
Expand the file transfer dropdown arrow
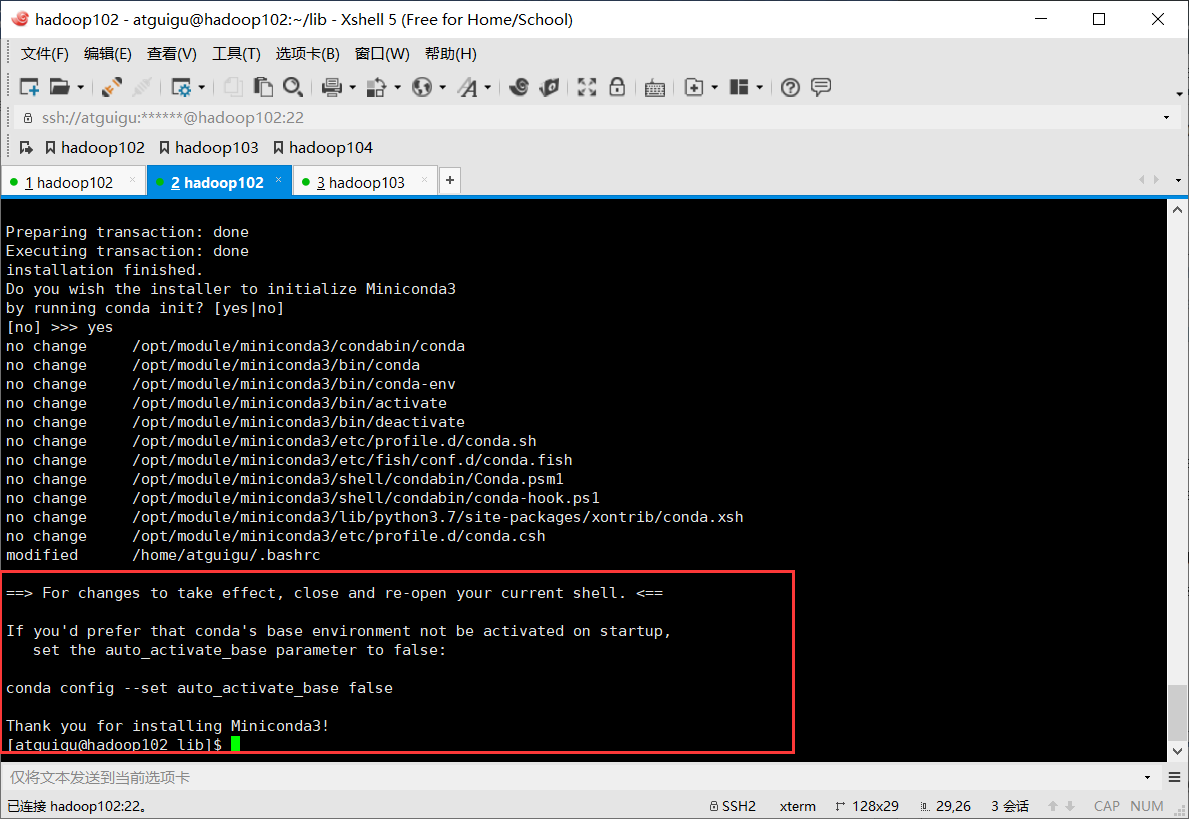coord(397,88)
